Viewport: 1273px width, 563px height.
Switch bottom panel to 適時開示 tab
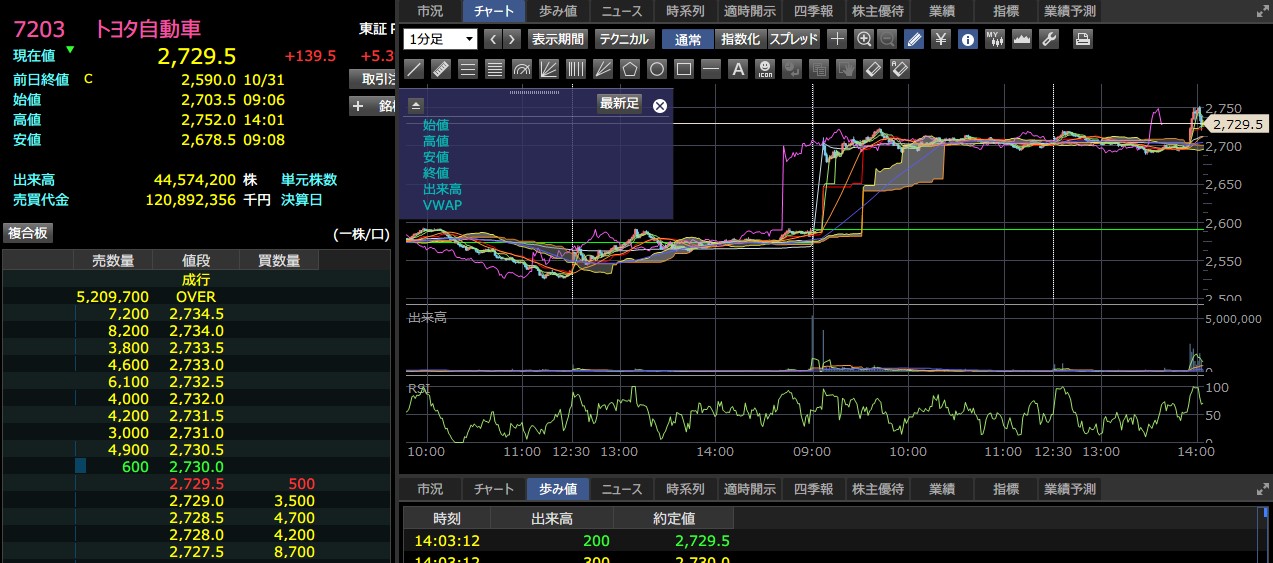(749, 489)
